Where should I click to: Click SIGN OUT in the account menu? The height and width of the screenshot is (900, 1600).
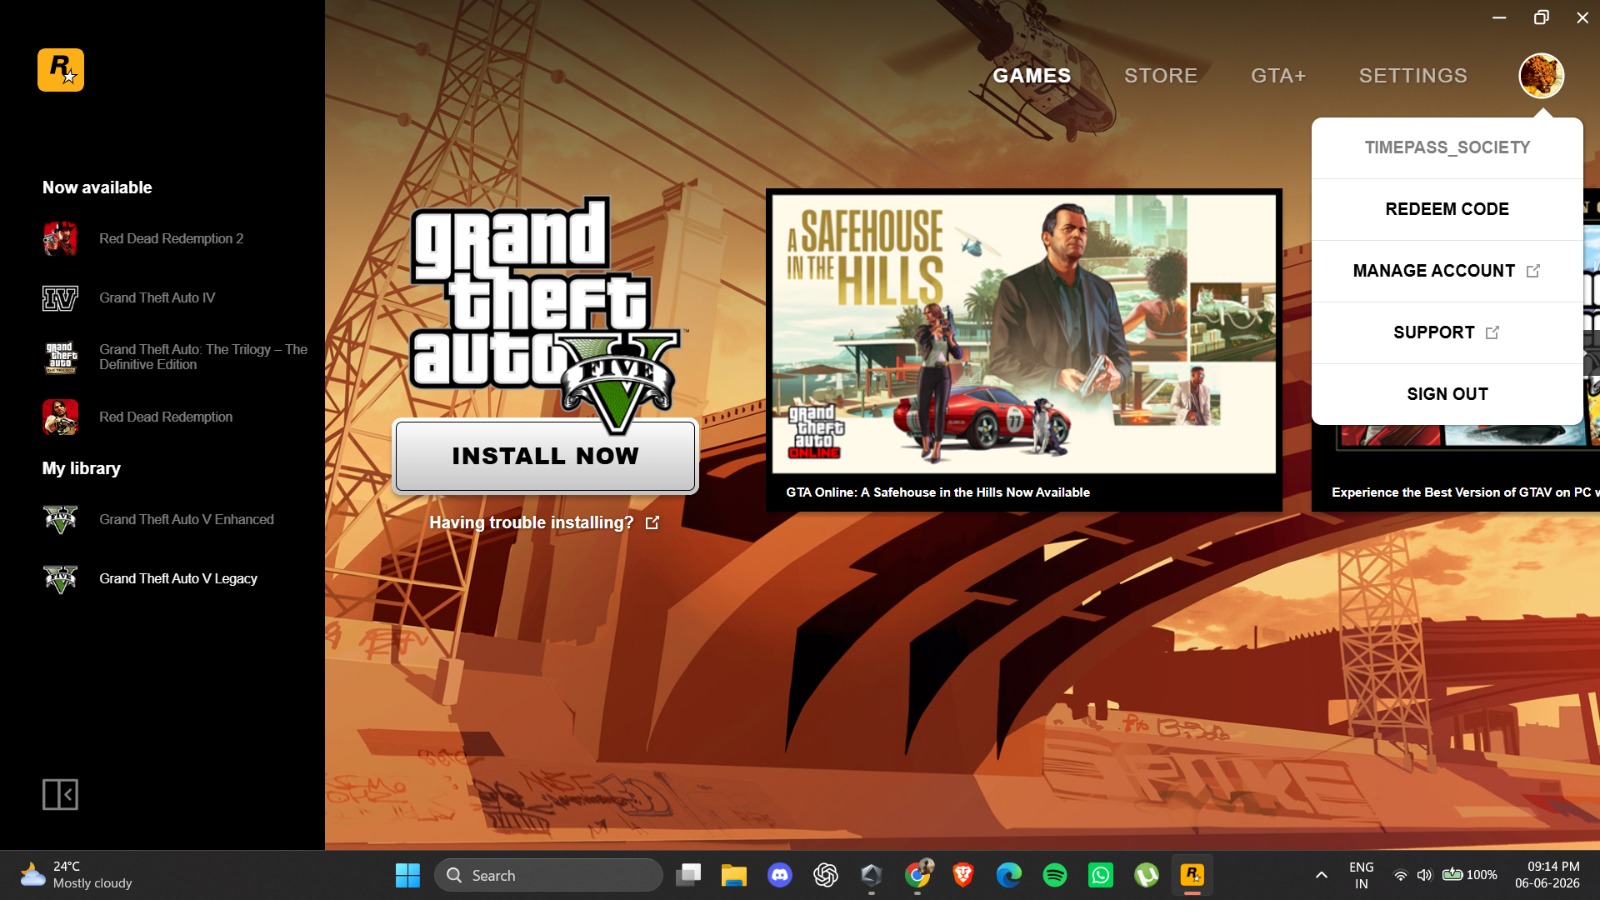[x=1447, y=394]
